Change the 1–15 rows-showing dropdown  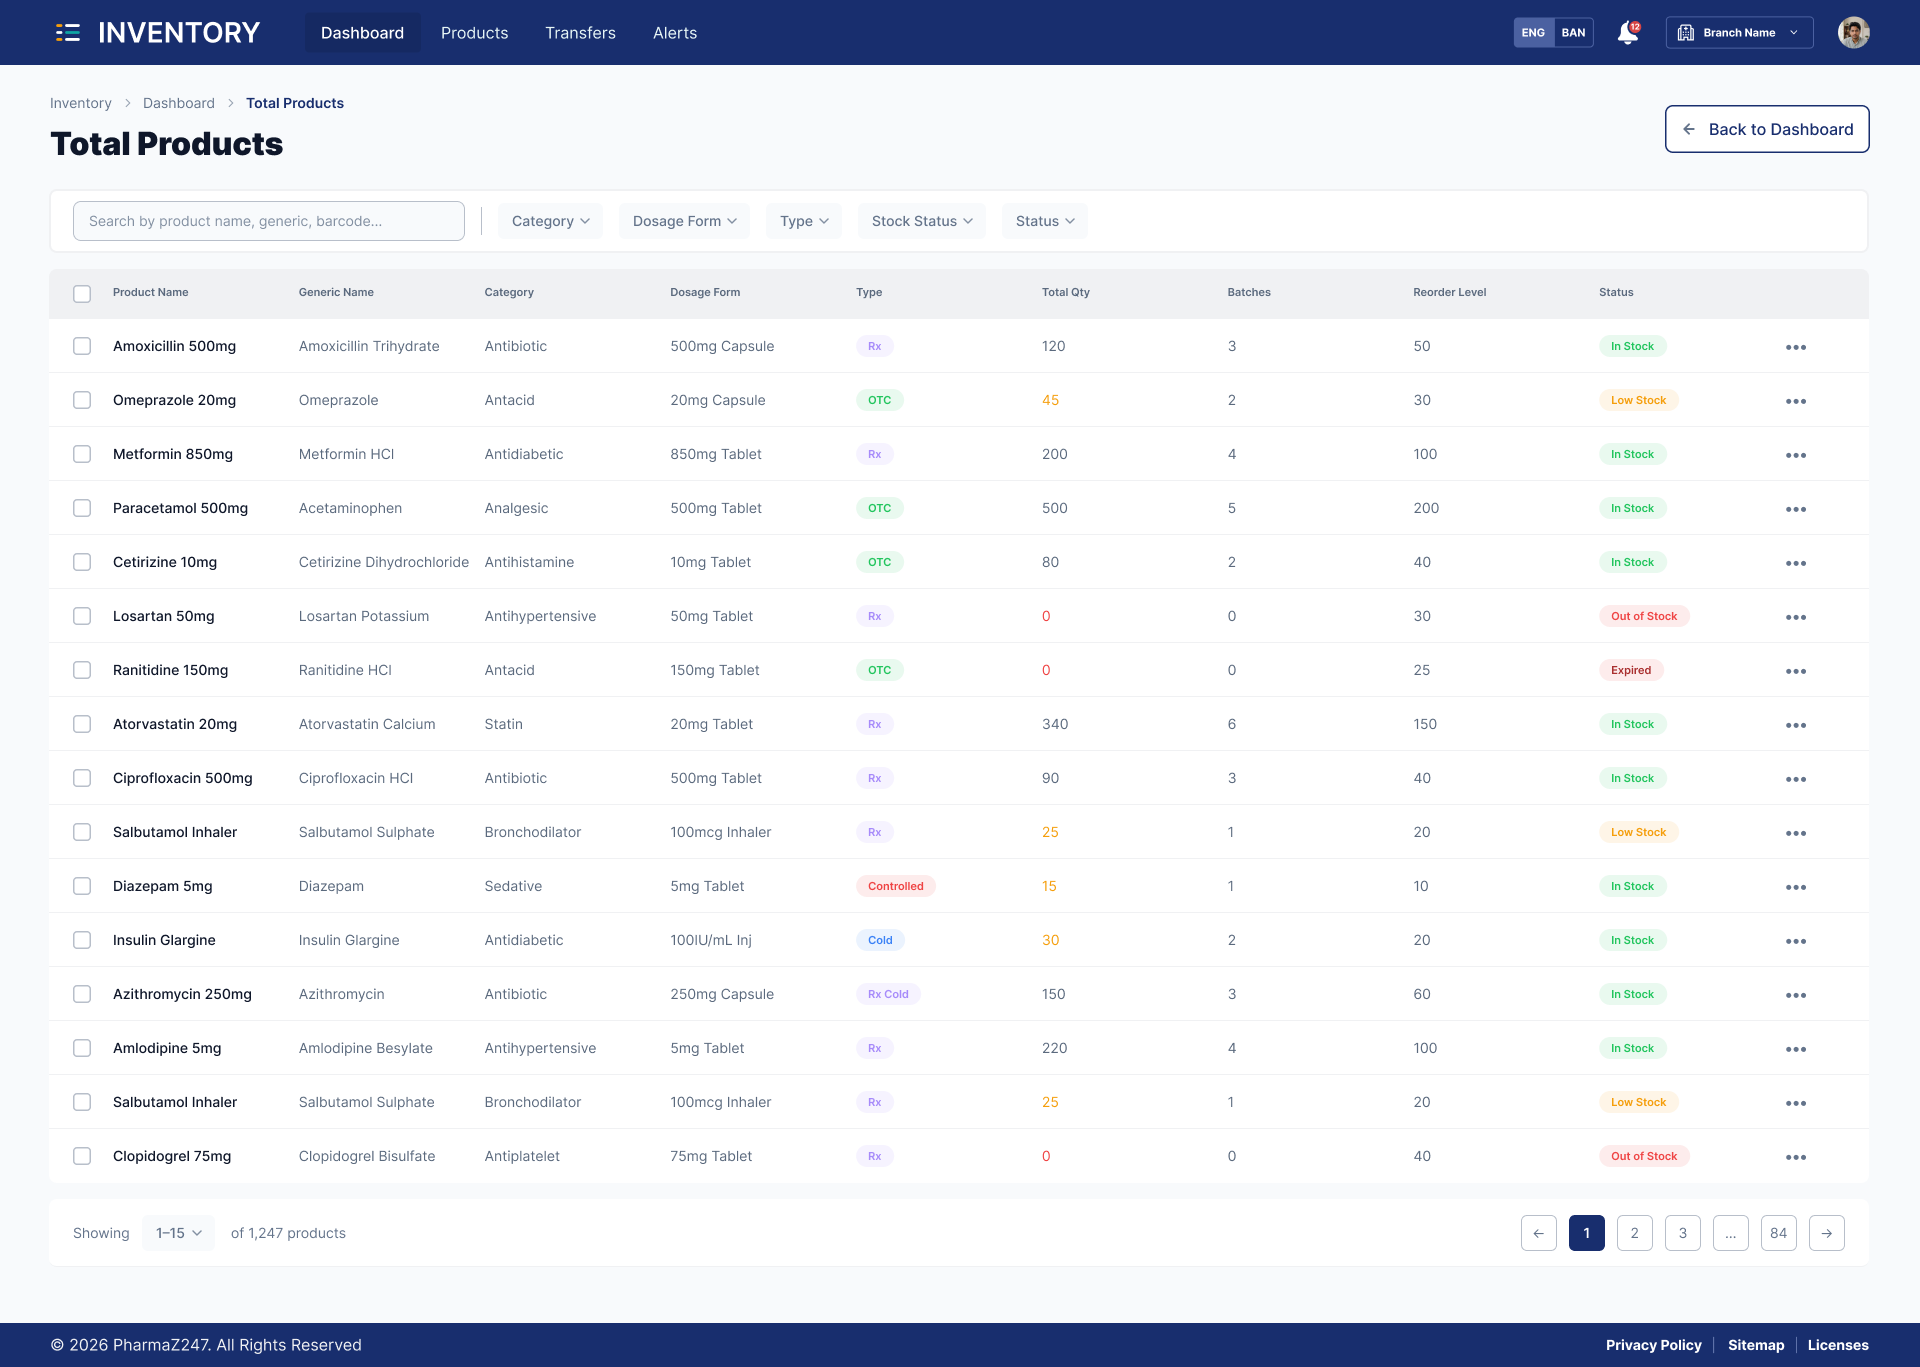coord(178,1233)
